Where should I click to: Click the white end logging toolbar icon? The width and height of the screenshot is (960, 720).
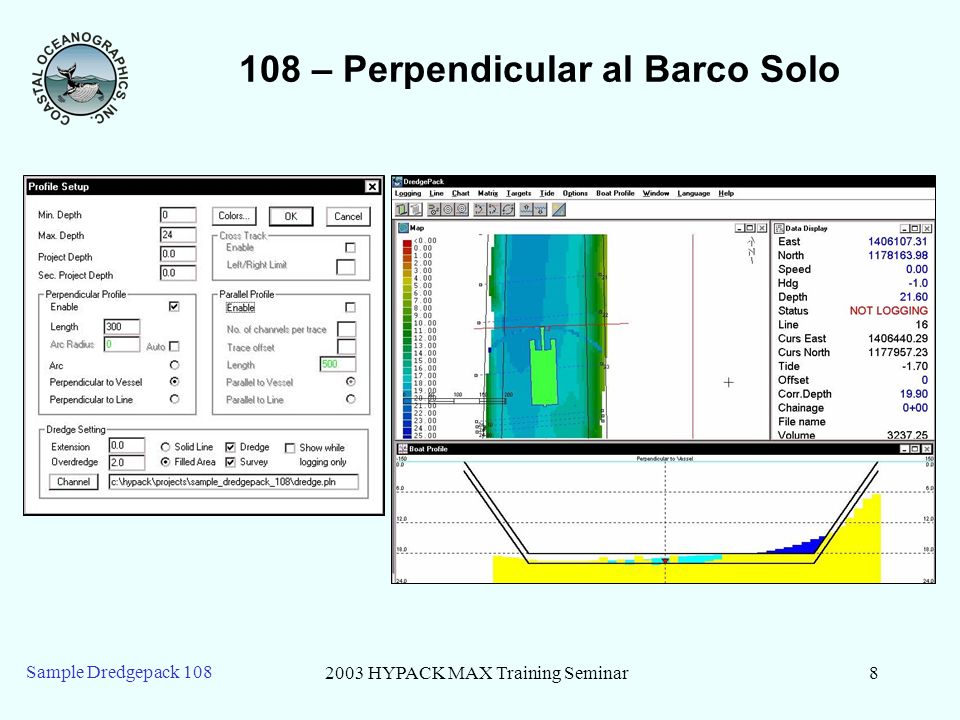click(416, 209)
